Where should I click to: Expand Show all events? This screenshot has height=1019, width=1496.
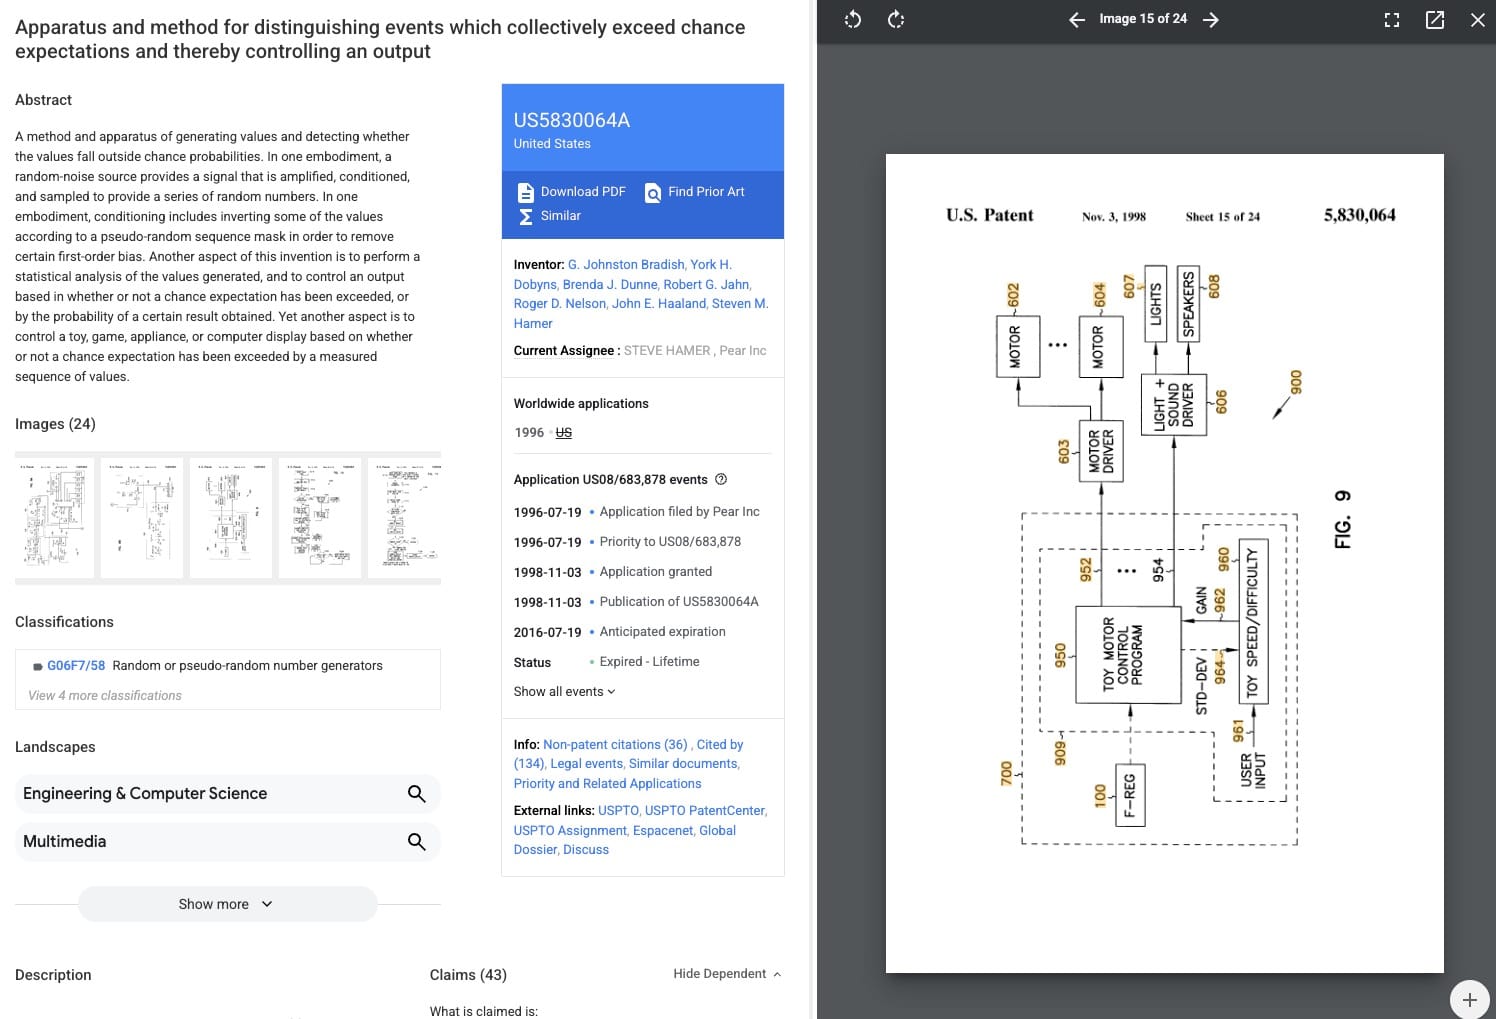pyautogui.click(x=564, y=691)
